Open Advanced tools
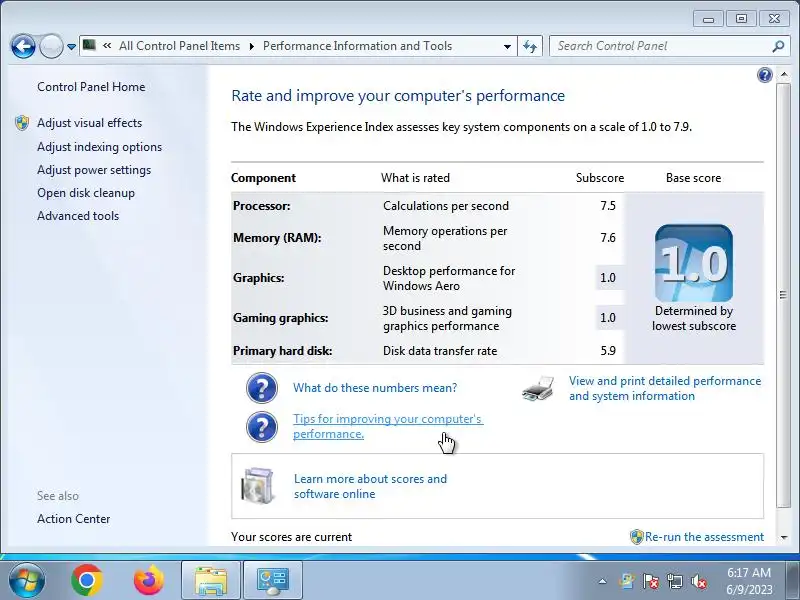This screenshot has width=800, height=600. (78, 216)
